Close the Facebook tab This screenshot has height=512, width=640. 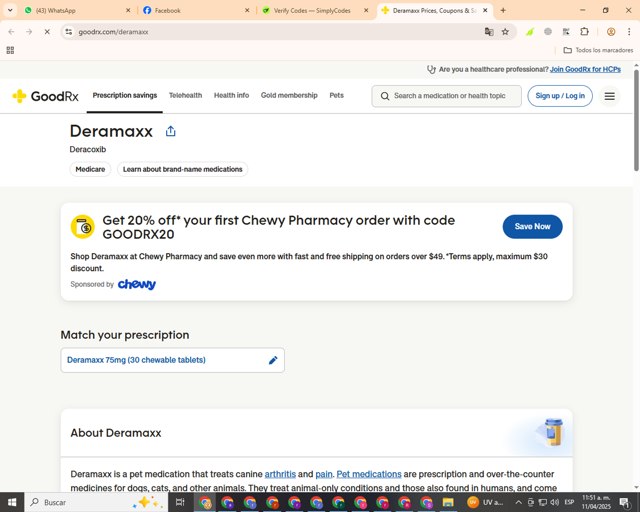click(247, 10)
